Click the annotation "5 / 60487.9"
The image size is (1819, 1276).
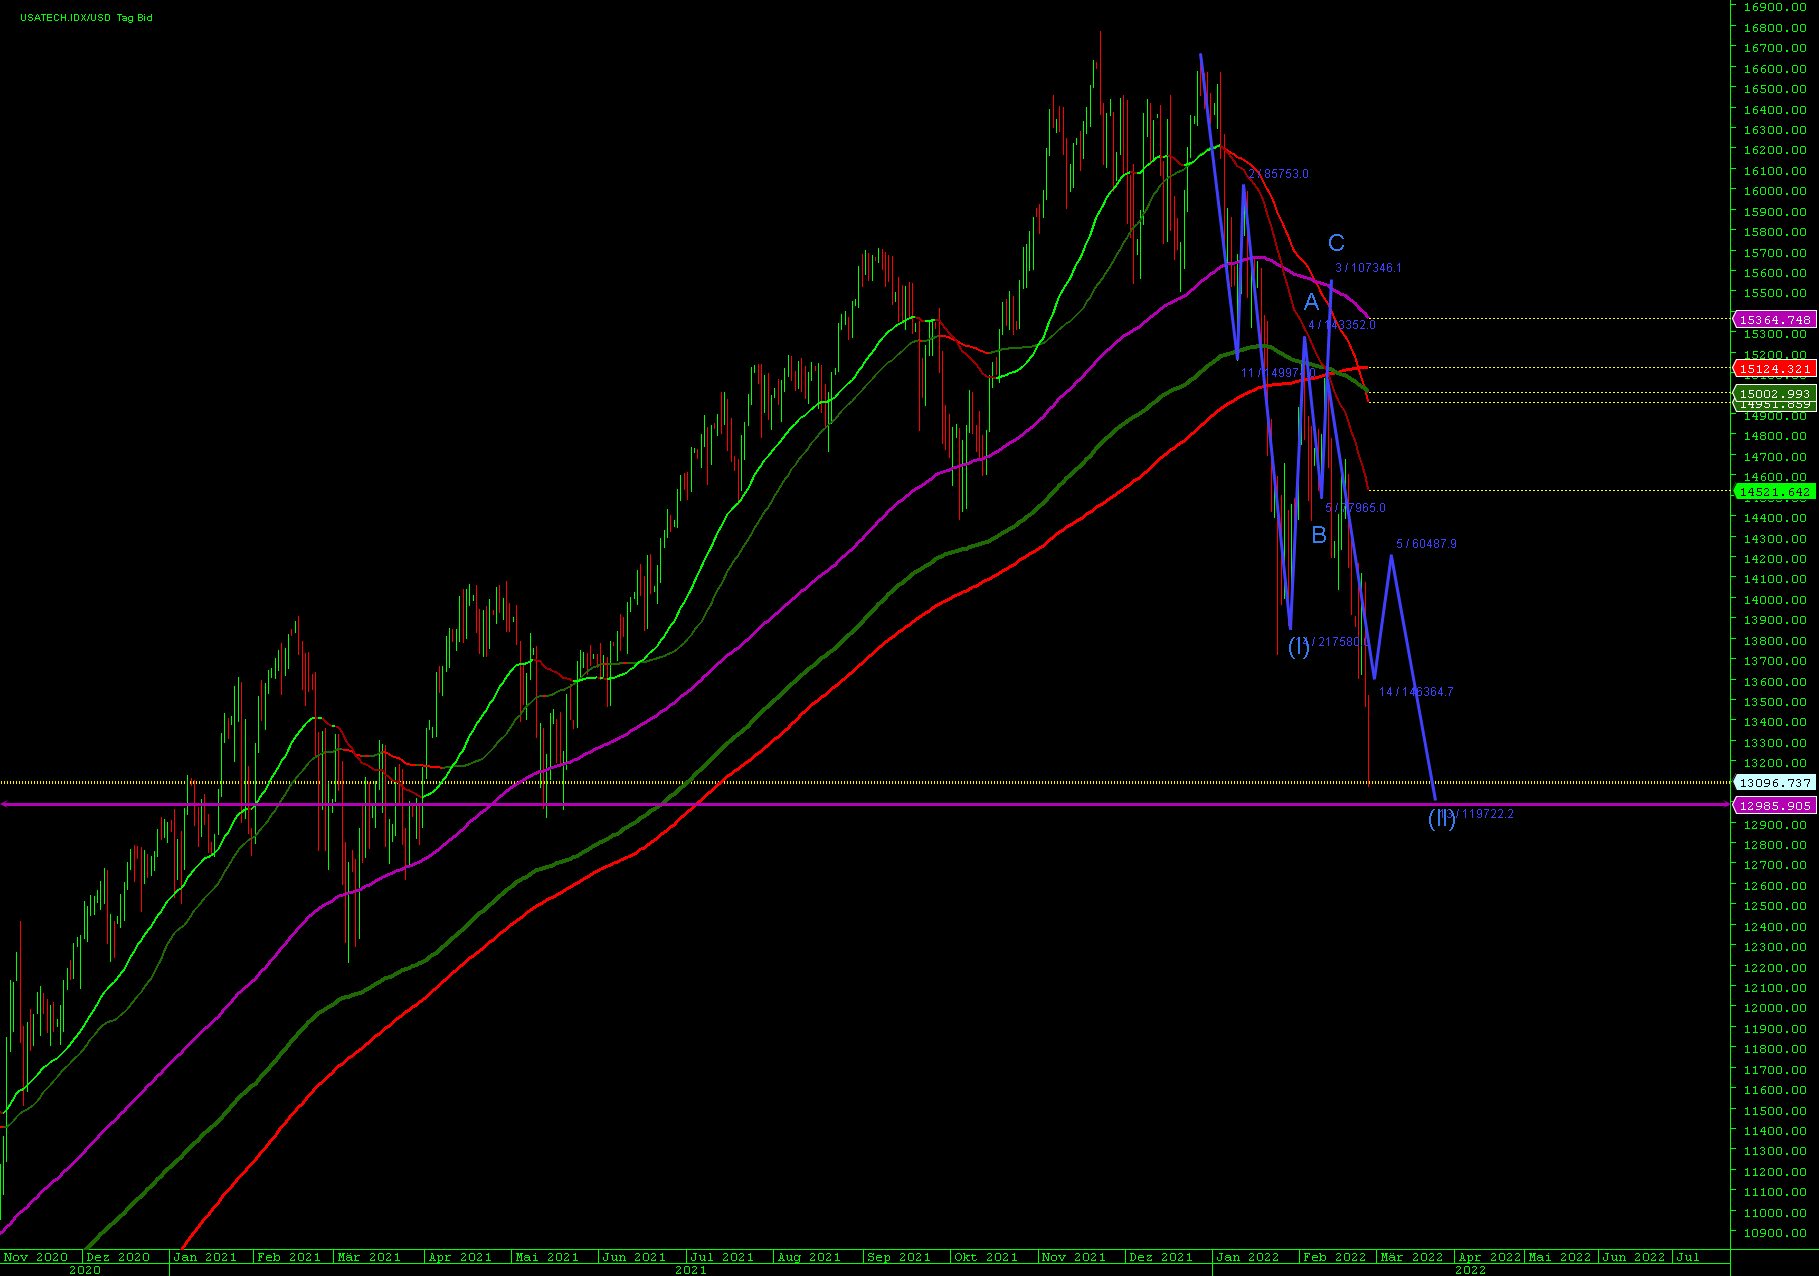[x=1426, y=544]
